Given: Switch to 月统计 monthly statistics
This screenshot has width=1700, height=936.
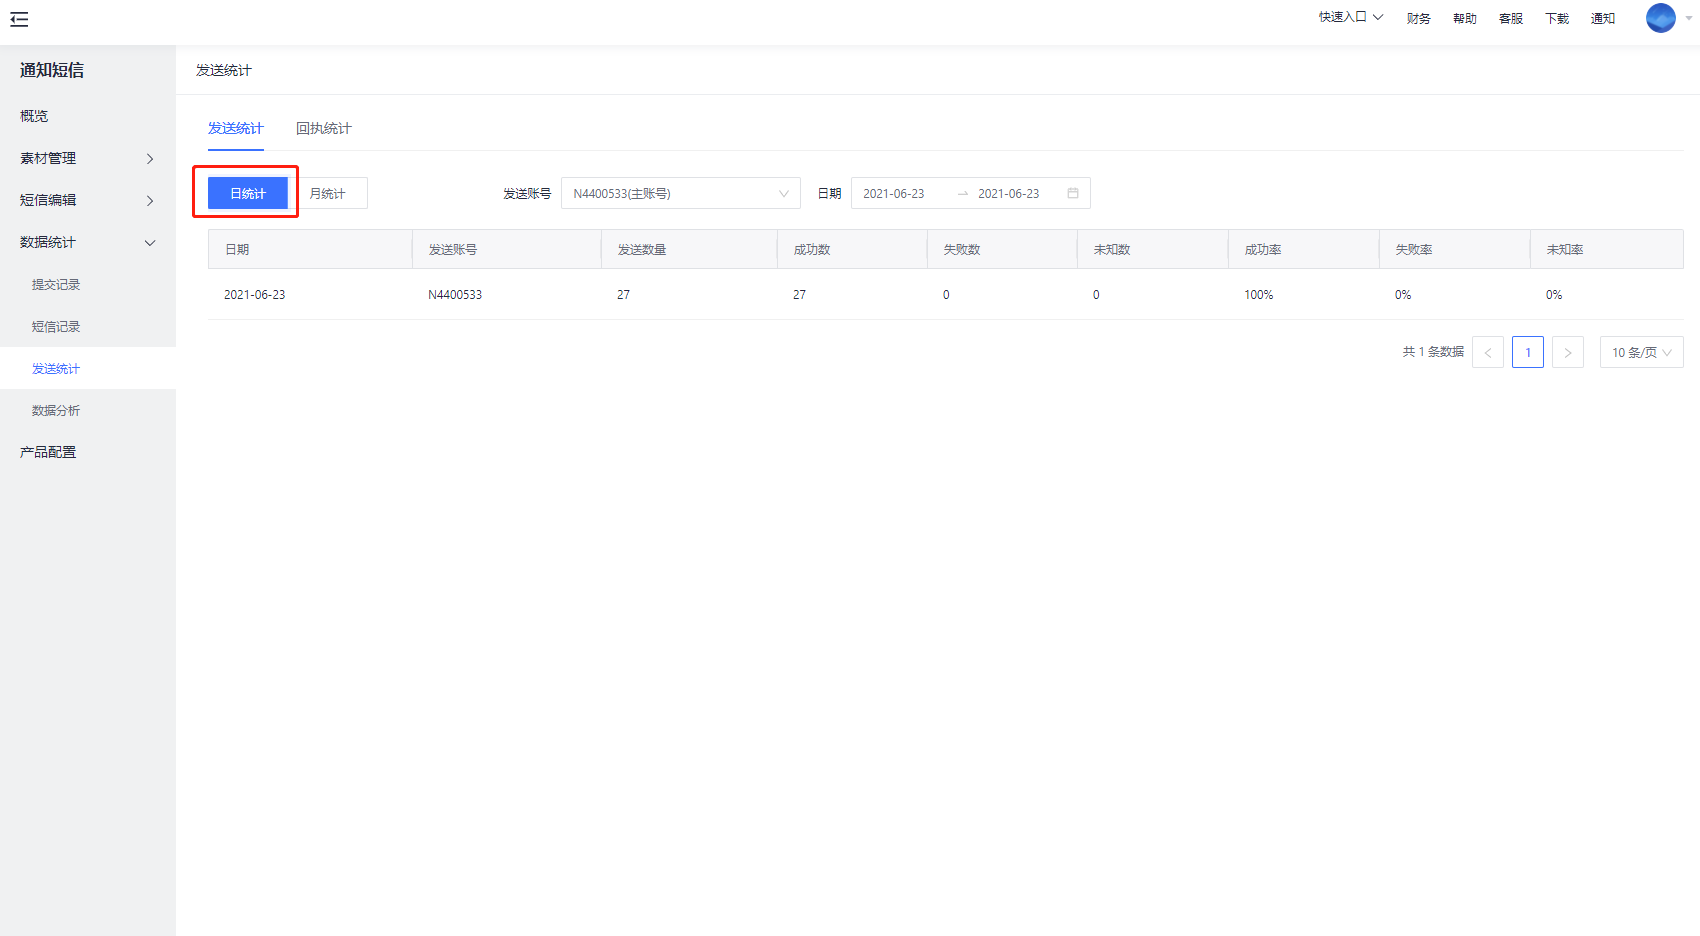Looking at the screenshot, I should coord(328,193).
